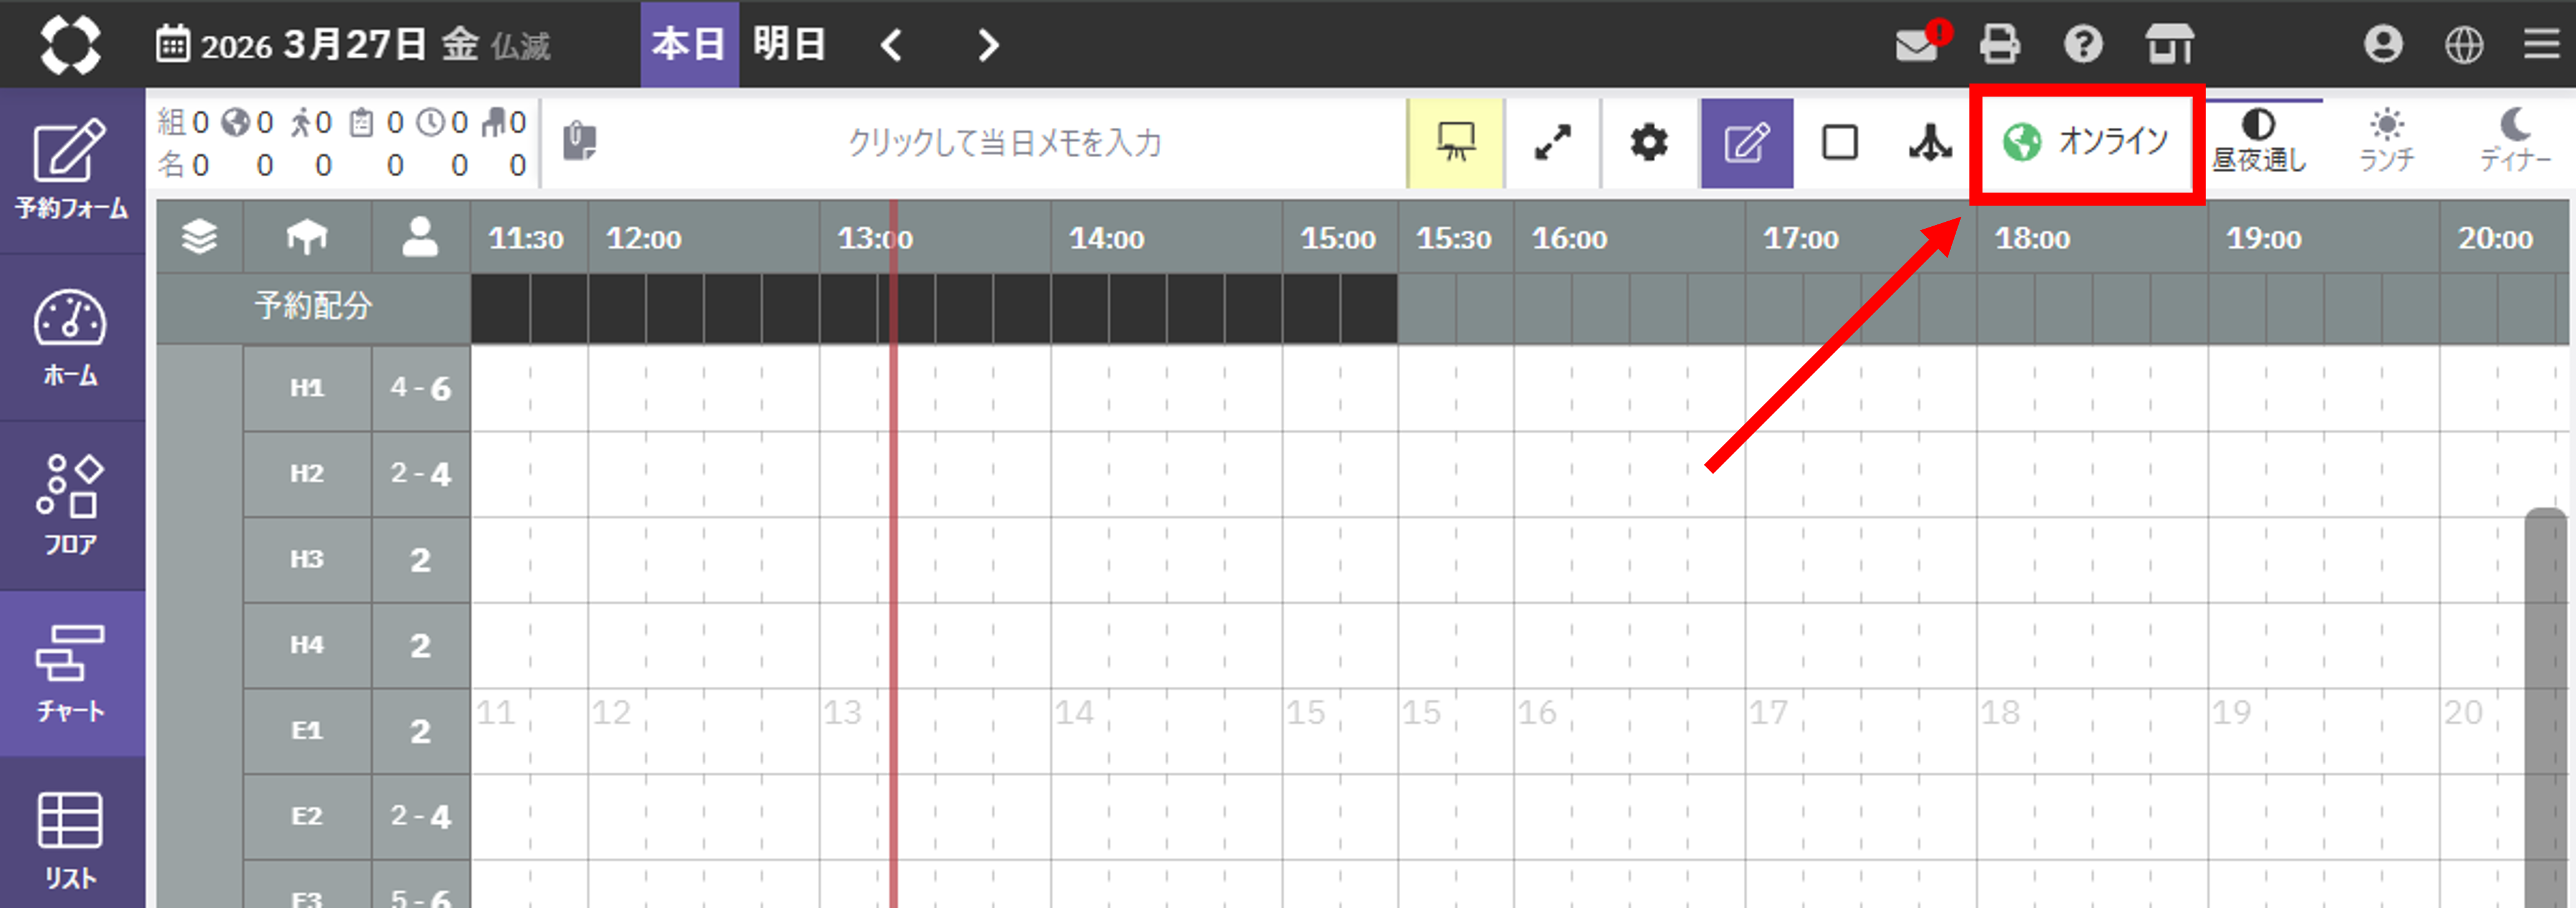The height and width of the screenshot is (908, 2576).
Task: Toggle the purple edit mode button
Action: click(x=1746, y=143)
